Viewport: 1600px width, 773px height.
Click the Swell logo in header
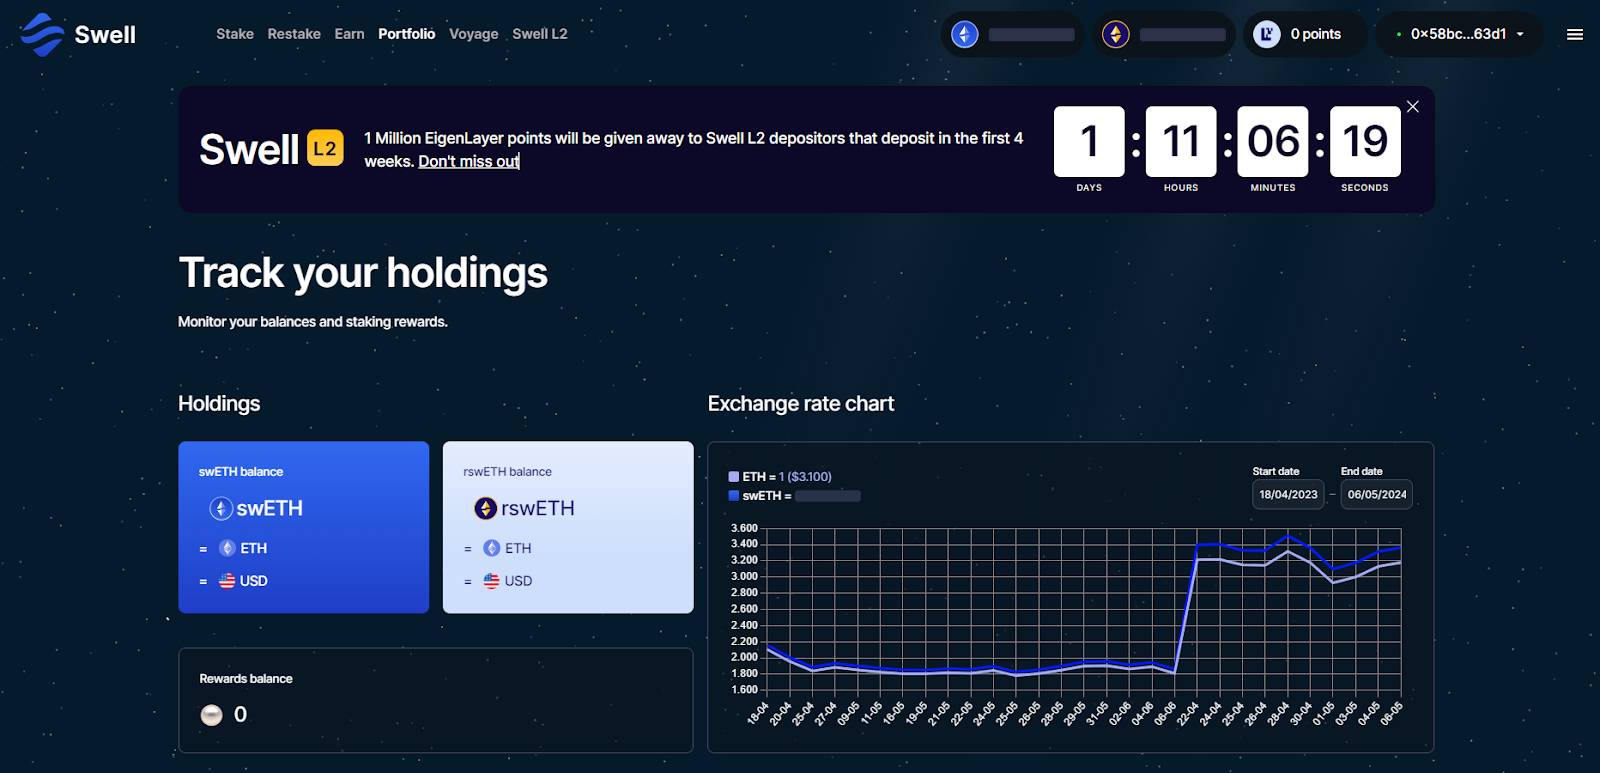click(x=78, y=34)
